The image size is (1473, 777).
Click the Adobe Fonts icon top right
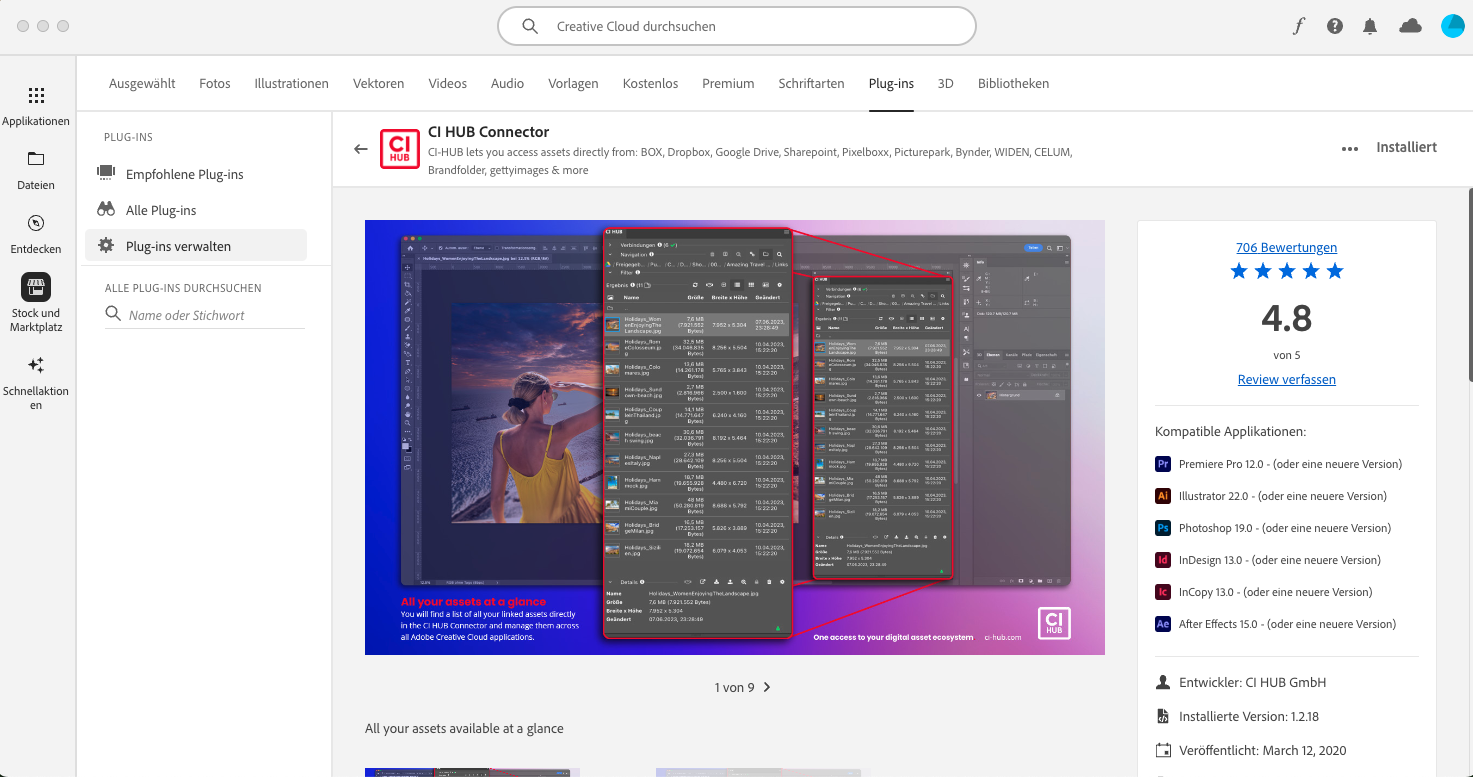click(1297, 27)
